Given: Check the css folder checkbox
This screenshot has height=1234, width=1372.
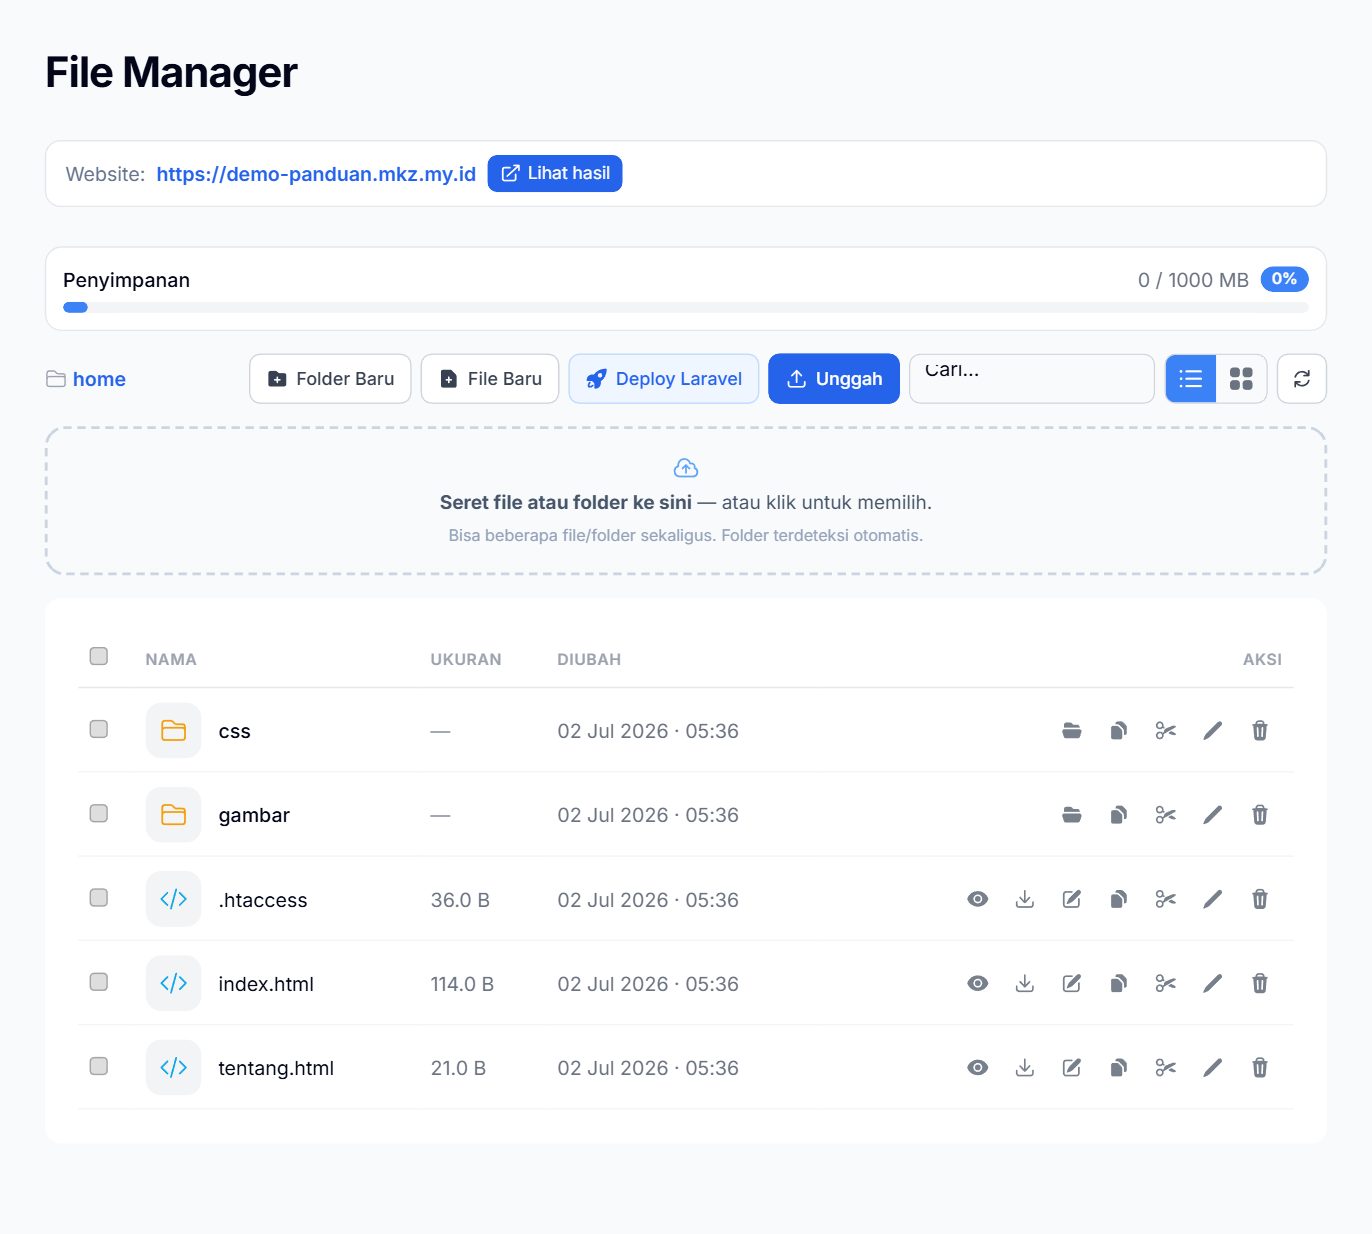Looking at the screenshot, I should [99, 729].
